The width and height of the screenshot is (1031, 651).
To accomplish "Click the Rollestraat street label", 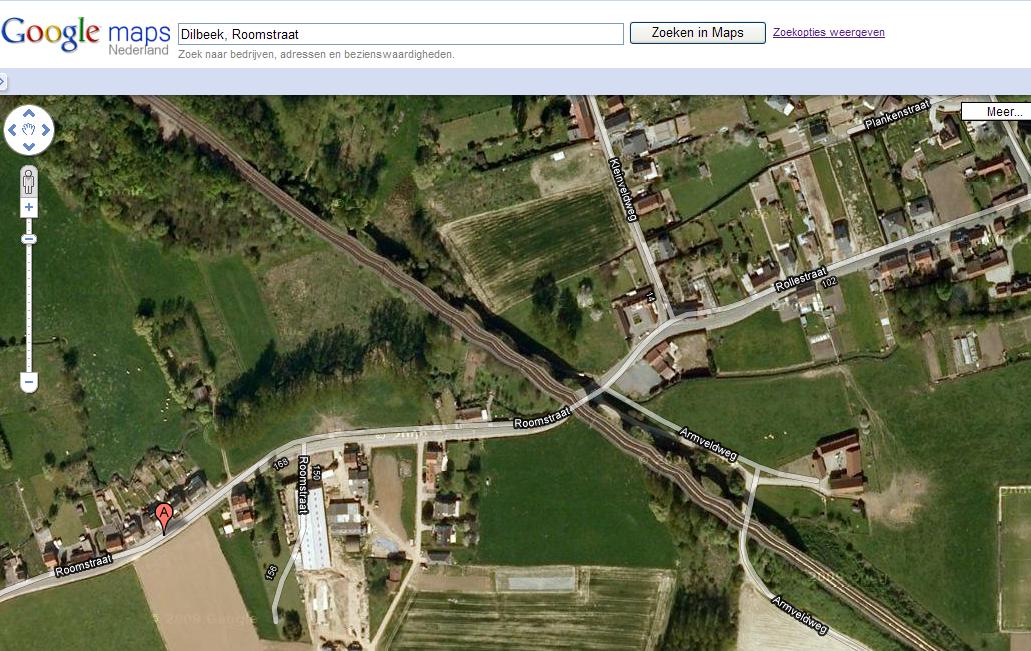I will click(x=802, y=278).
